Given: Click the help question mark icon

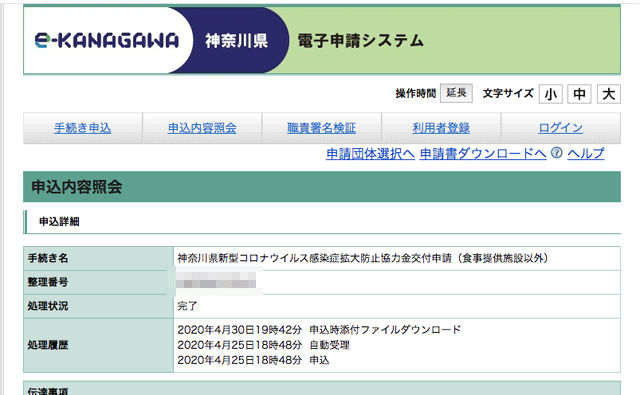Looking at the screenshot, I should [x=556, y=153].
